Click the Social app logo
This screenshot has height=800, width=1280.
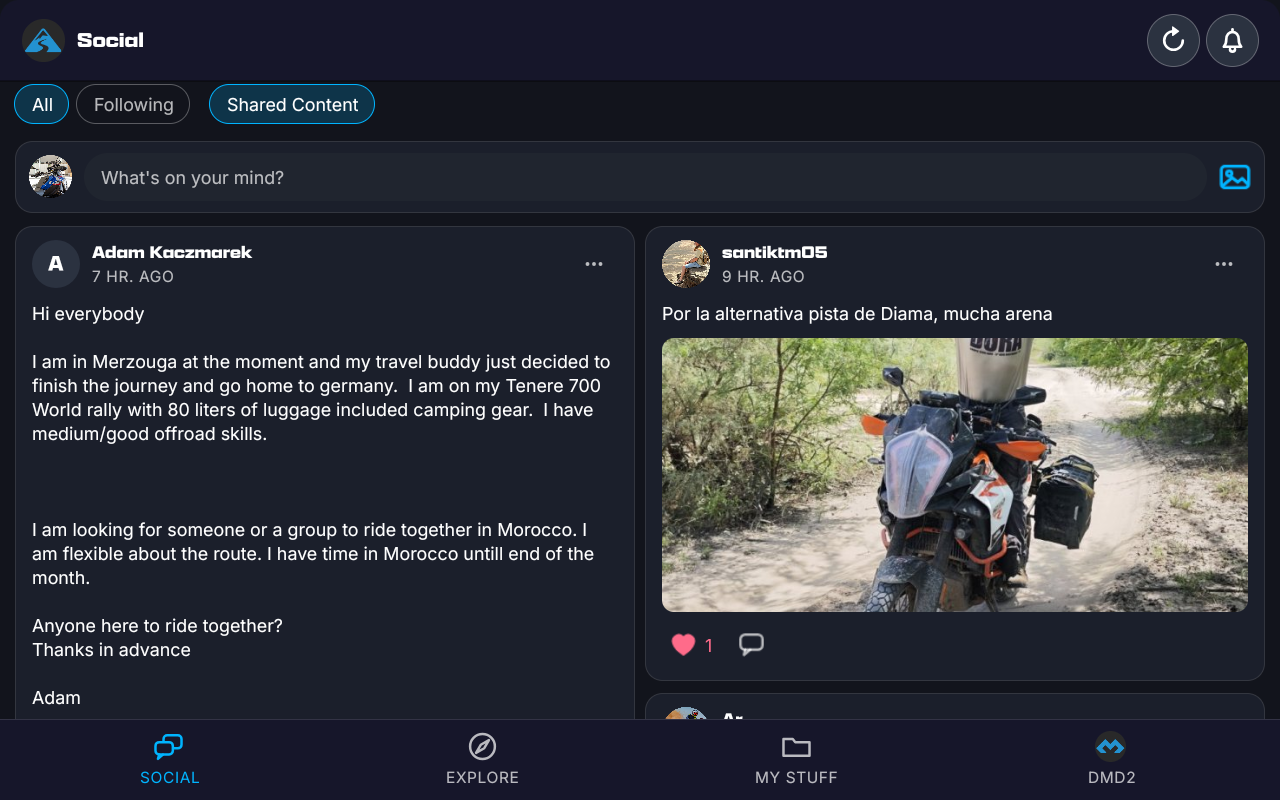43,40
